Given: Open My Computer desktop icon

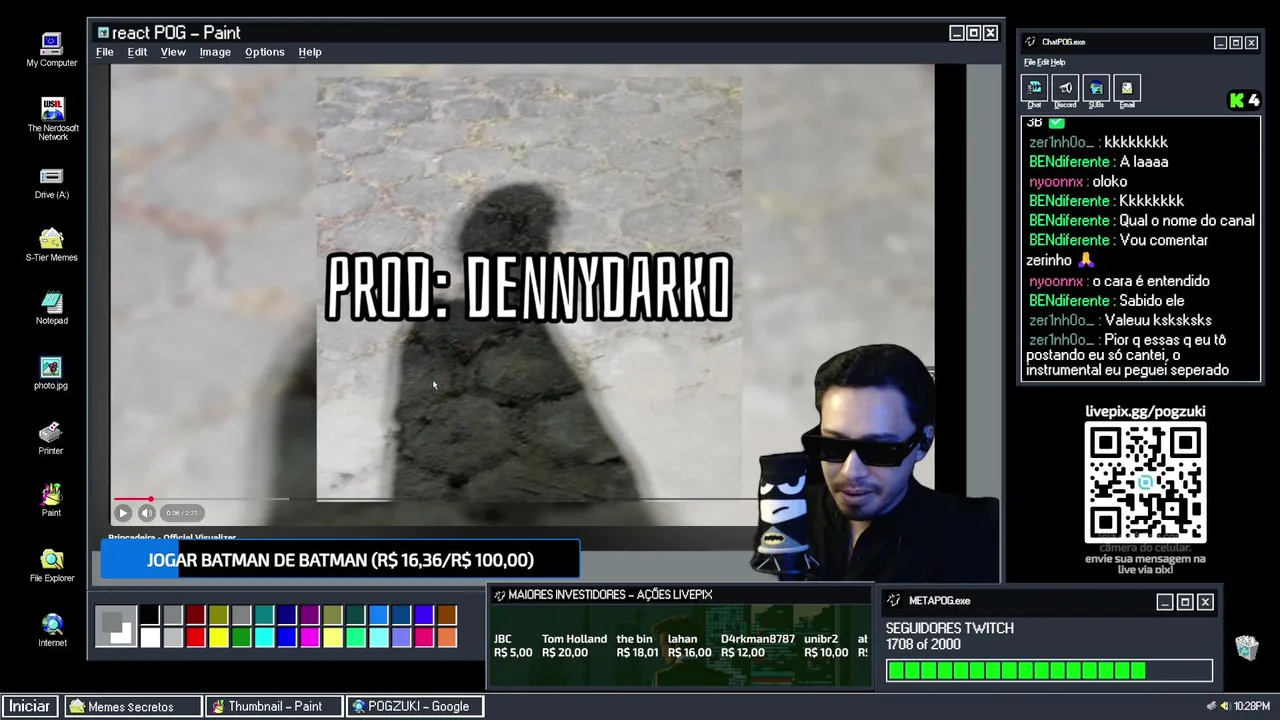Looking at the screenshot, I should (52, 50).
